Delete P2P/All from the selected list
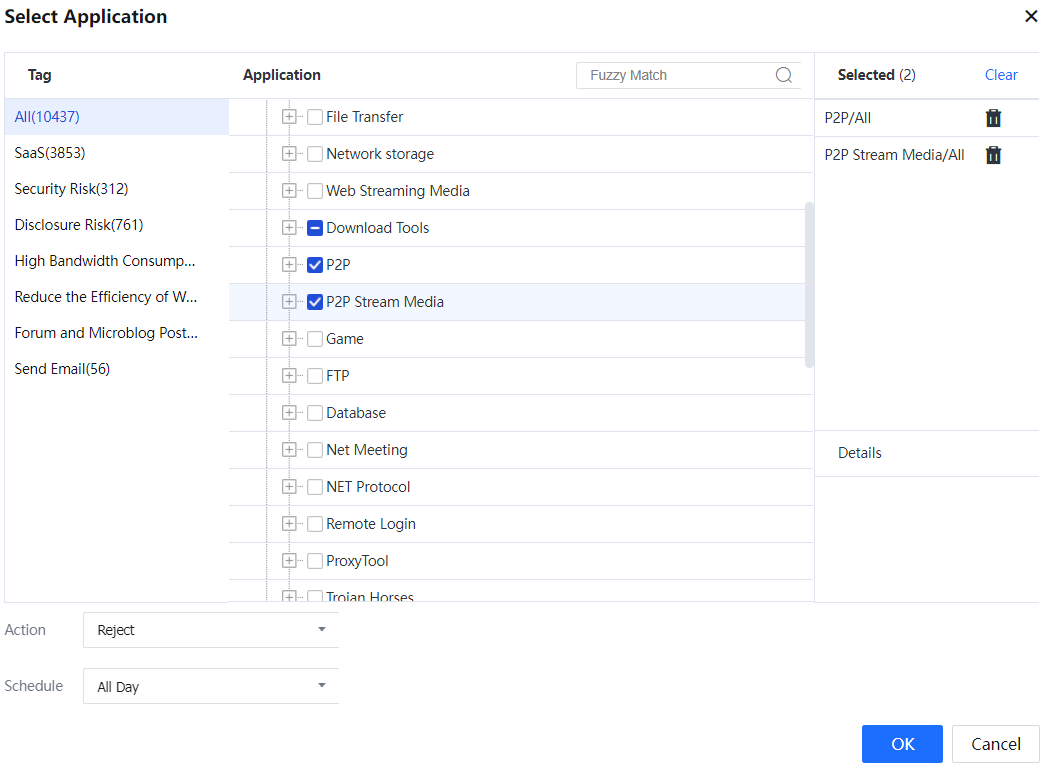 [993, 118]
